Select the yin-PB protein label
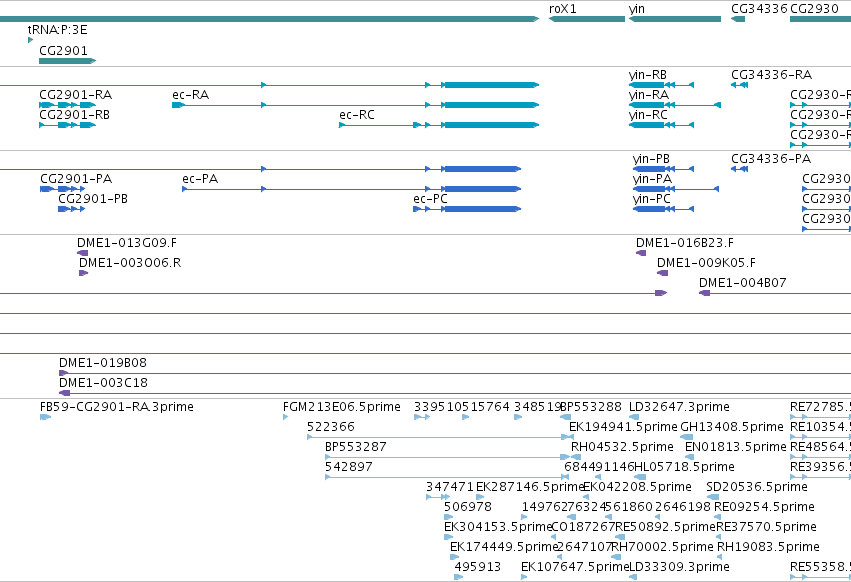The image size is (851, 582). [x=651, y=159]
